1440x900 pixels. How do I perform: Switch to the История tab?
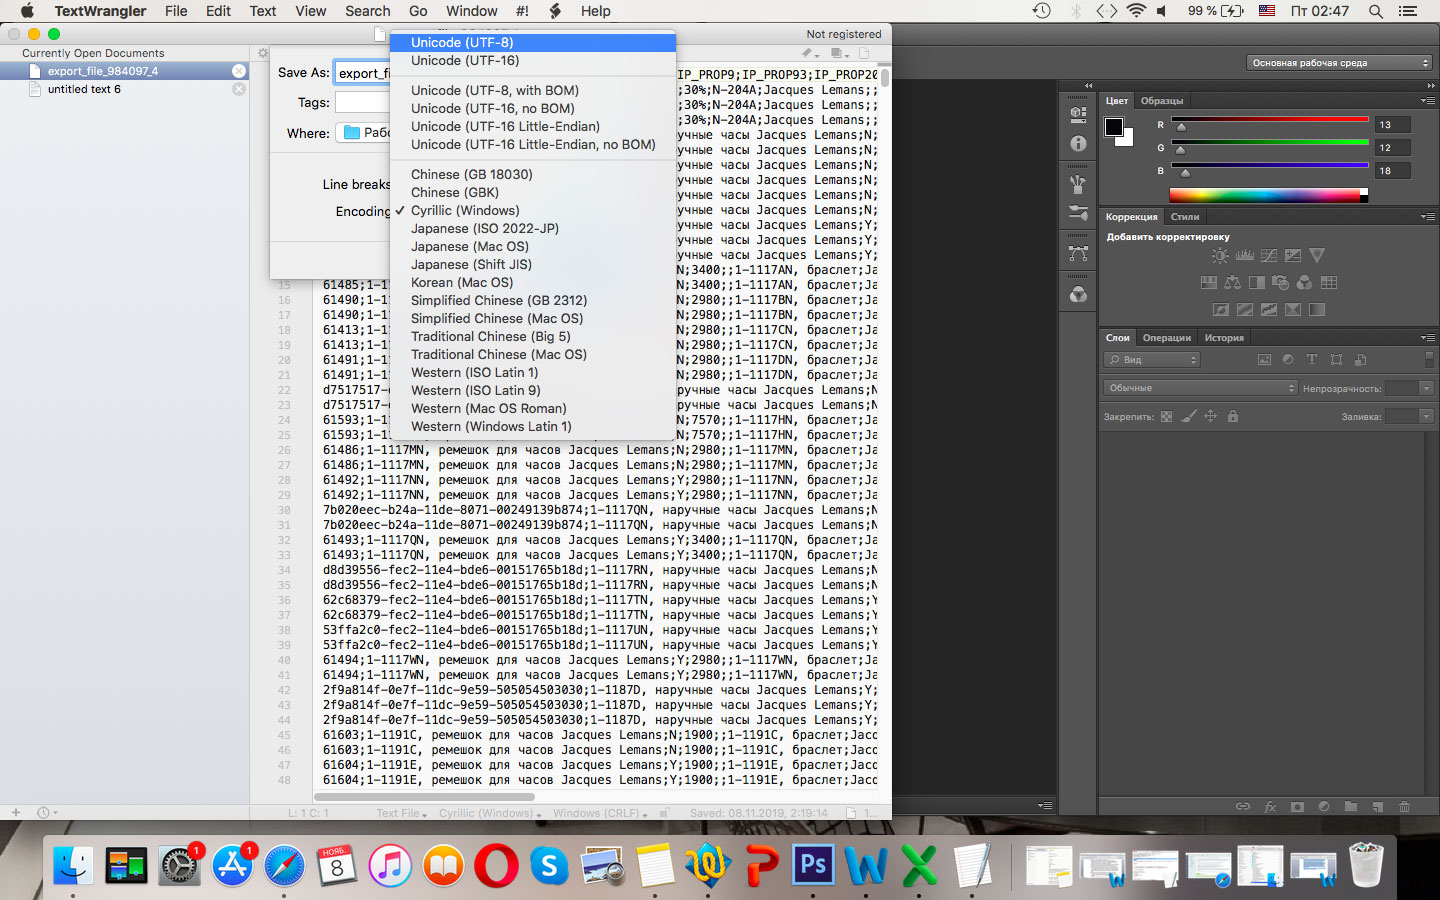[x=1224, y=338]
